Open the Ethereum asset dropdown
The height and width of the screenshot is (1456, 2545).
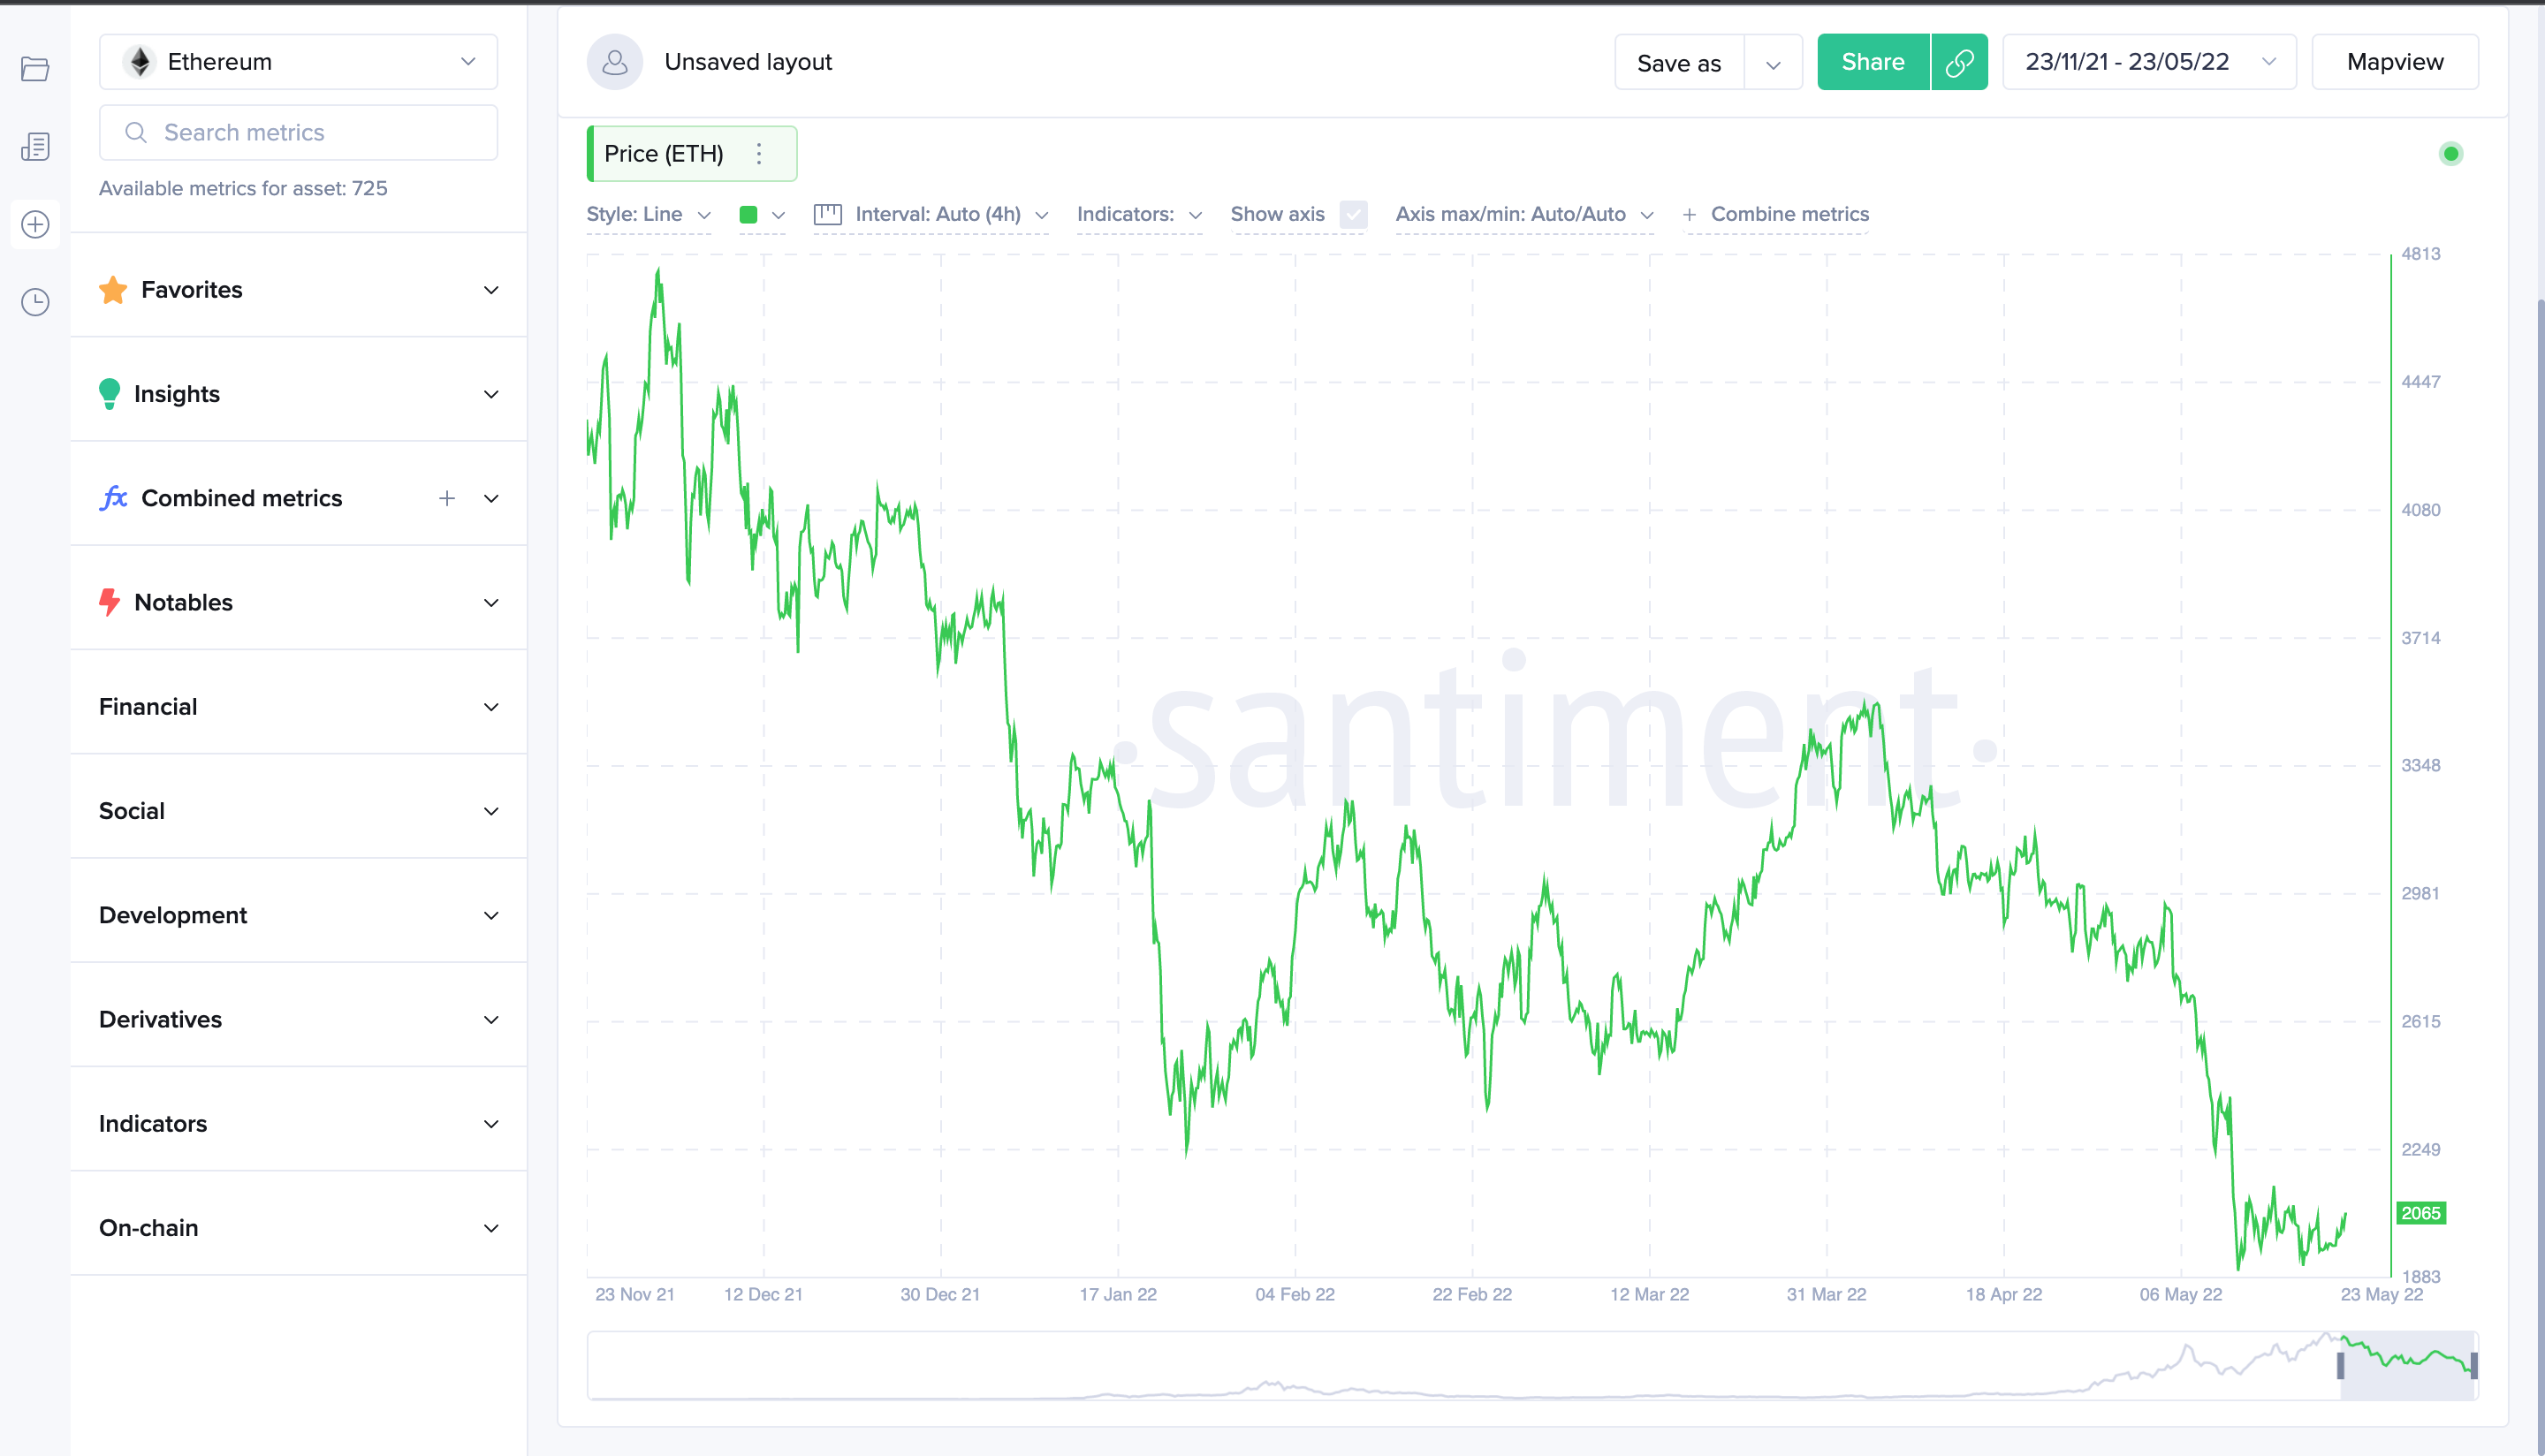tap(298, 62)
